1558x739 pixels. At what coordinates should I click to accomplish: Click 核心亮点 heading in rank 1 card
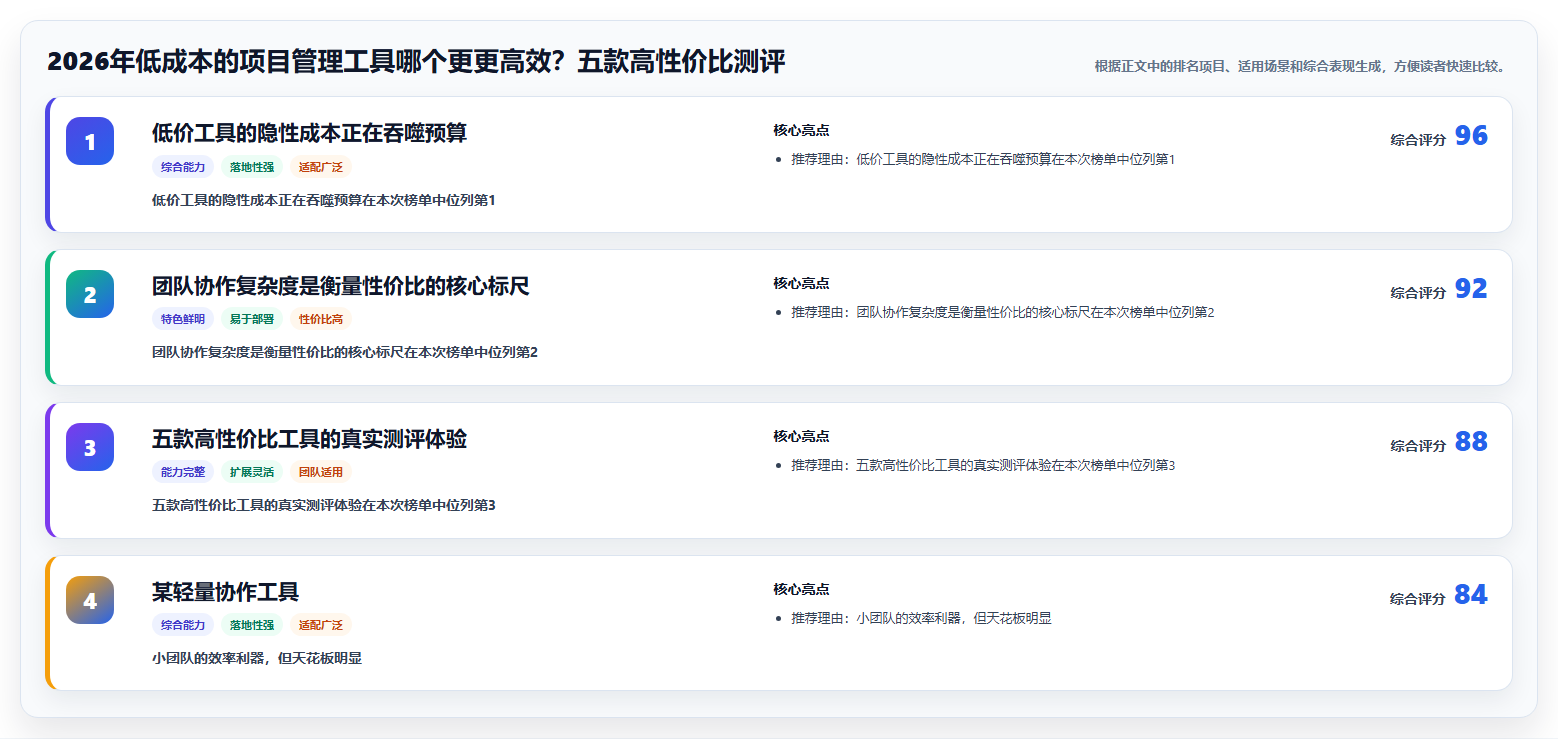[x=801, y=130]
